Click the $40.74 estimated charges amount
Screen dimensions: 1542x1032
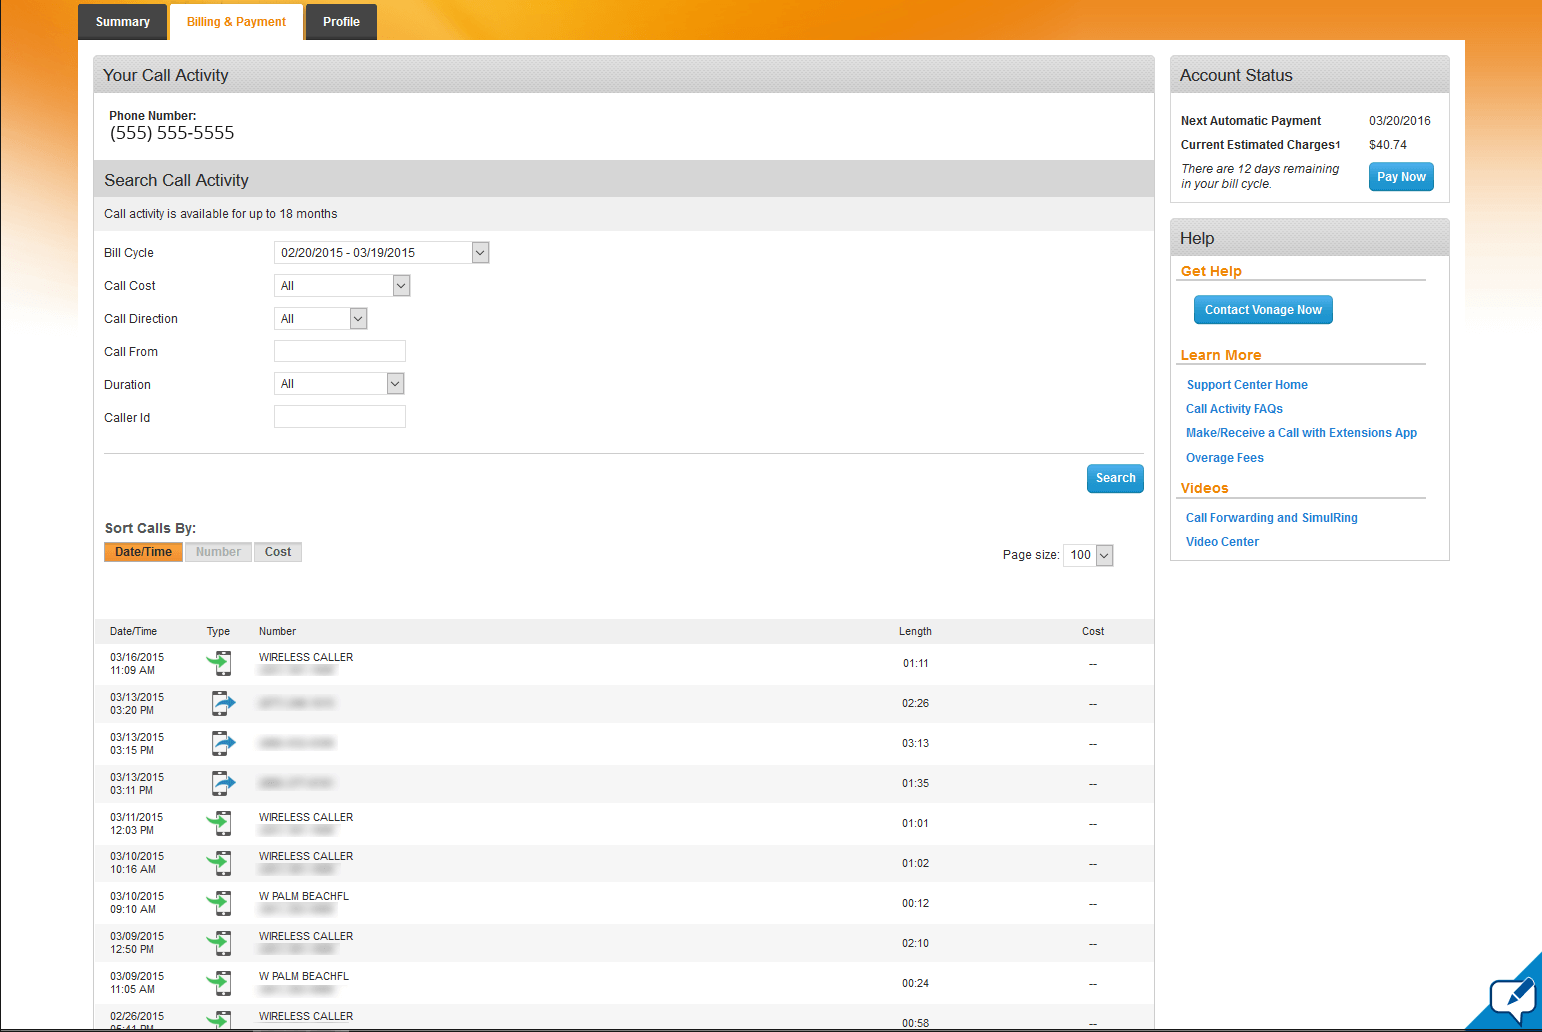click(1388, 145)
